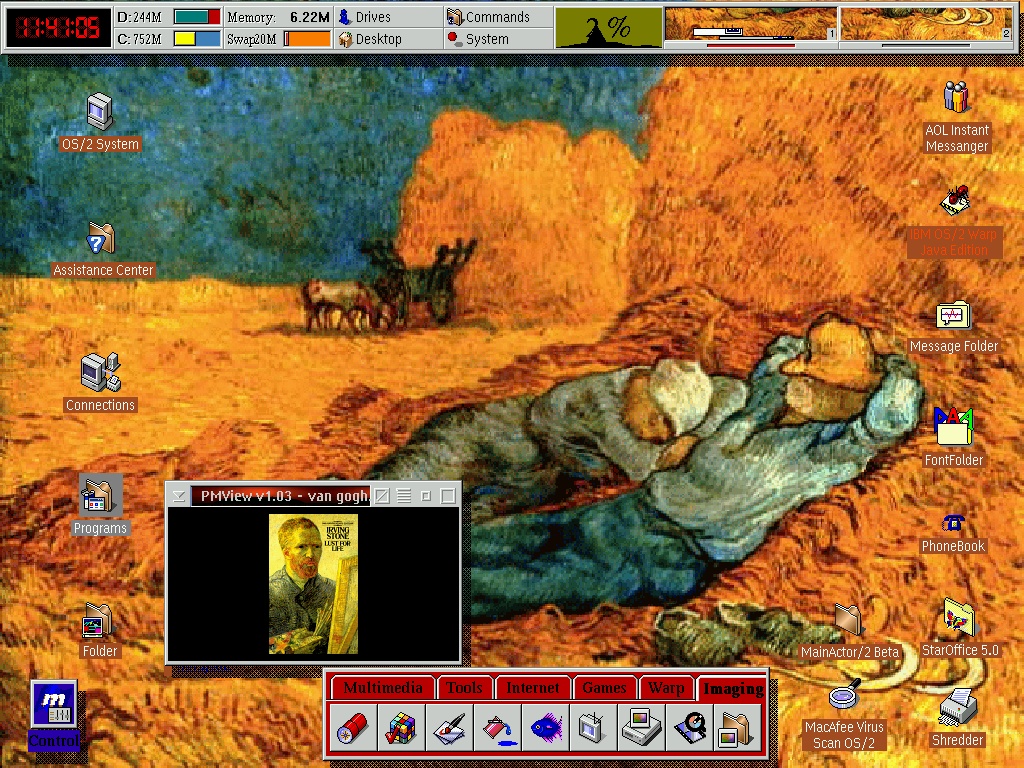This screenshot has width=1024, height=768.
Task: Click the Van Gogh book cover image
Action: point(313,584)
